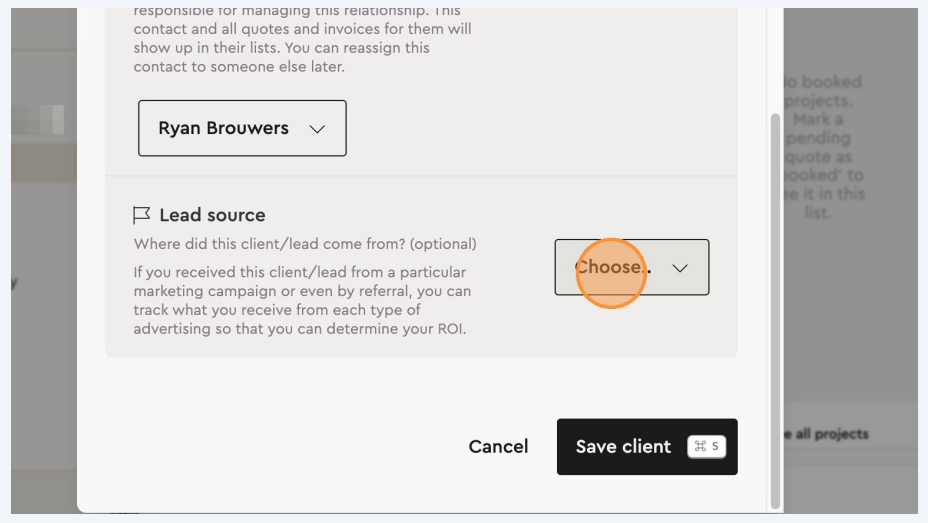The width and height of the screenshot is (928, 523).
Task: Click the ROI marketing campaign description paragraph
Action: click(300, 300)
